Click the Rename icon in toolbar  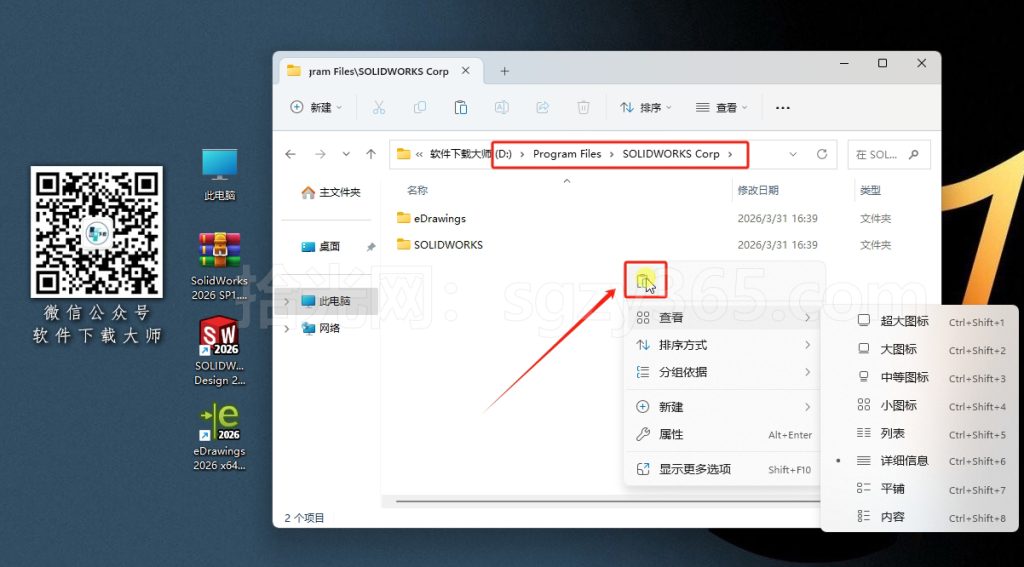click(x=502, y=108)
